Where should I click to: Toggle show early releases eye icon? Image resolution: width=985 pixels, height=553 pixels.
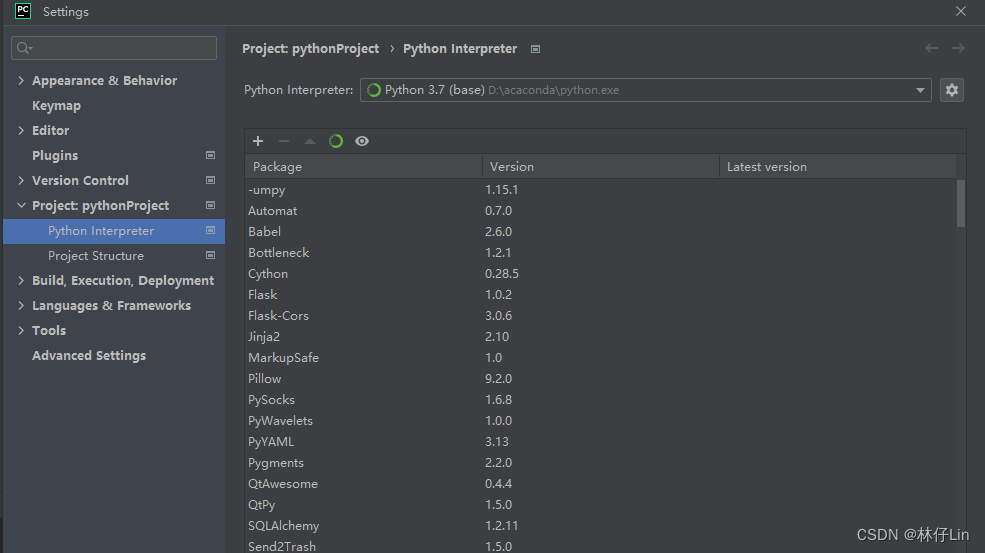tap(362, 141)
